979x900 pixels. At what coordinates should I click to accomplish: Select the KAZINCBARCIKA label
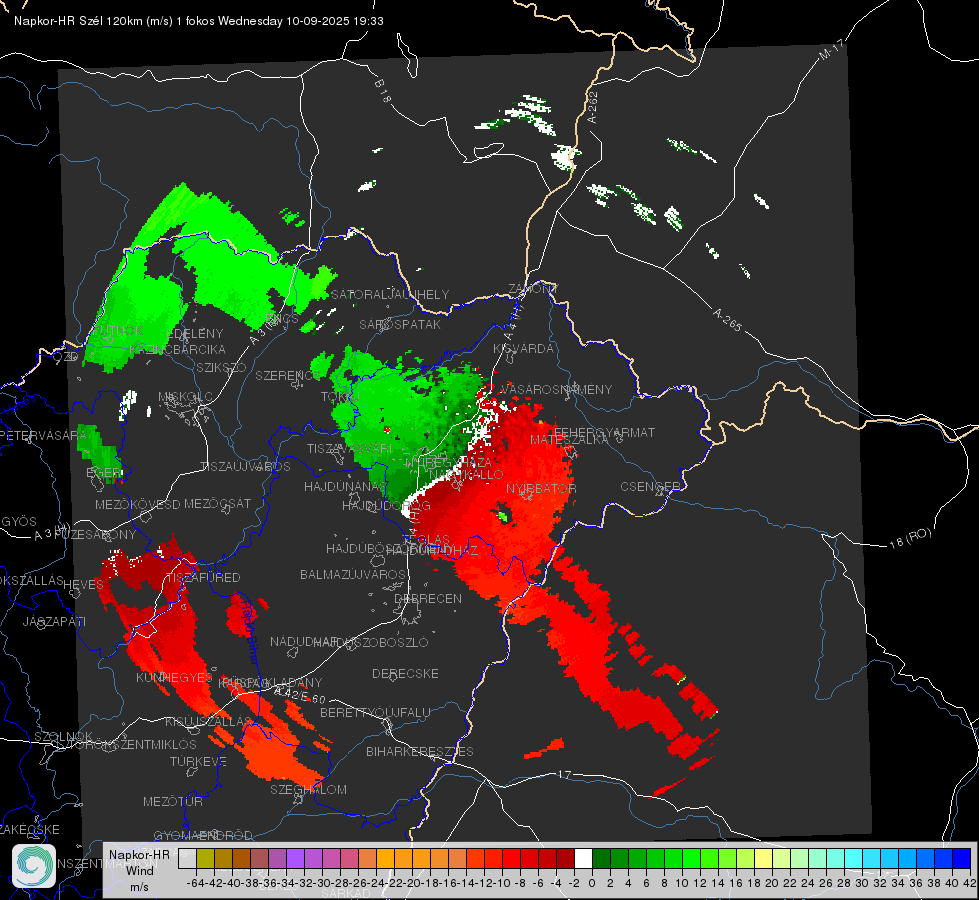coord(177,350)
